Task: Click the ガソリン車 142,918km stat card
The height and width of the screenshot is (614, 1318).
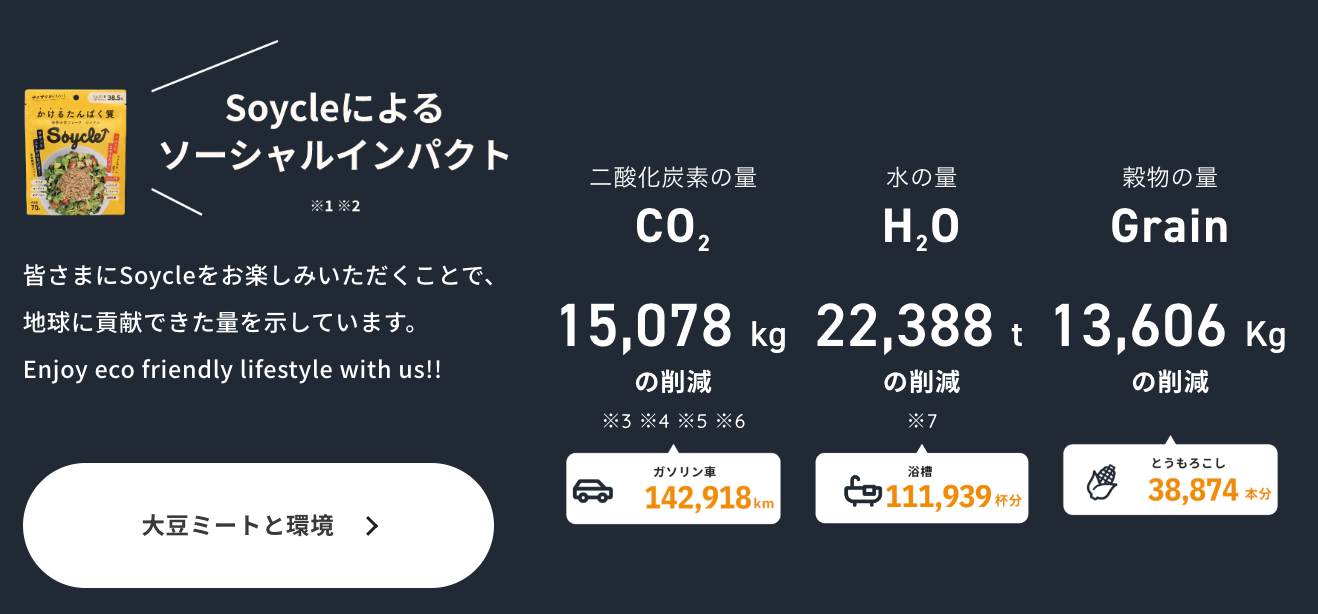Action: 672,488
